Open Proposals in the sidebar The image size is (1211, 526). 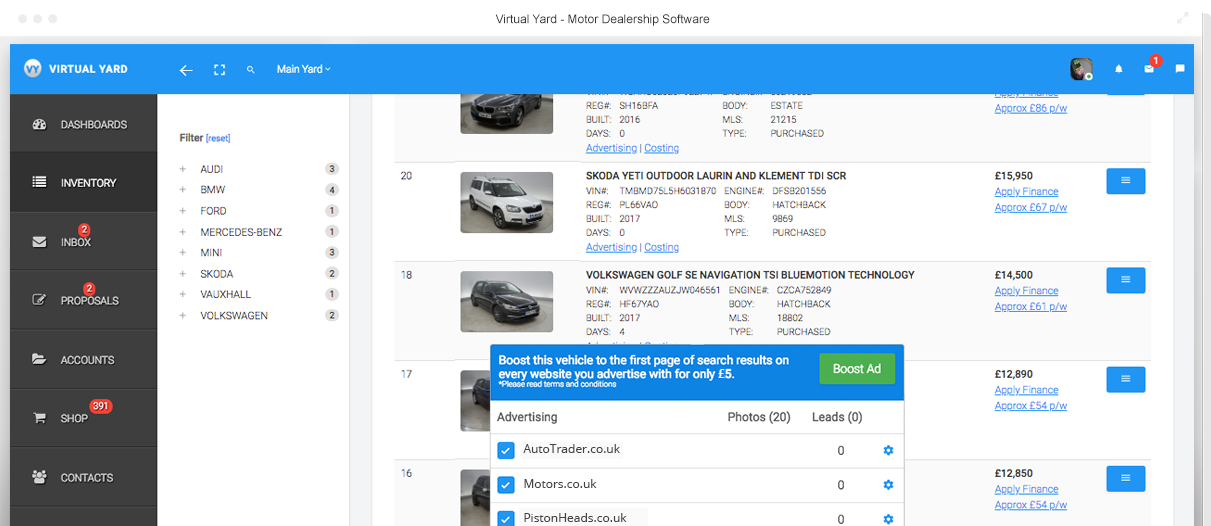[x=83, y=300]
